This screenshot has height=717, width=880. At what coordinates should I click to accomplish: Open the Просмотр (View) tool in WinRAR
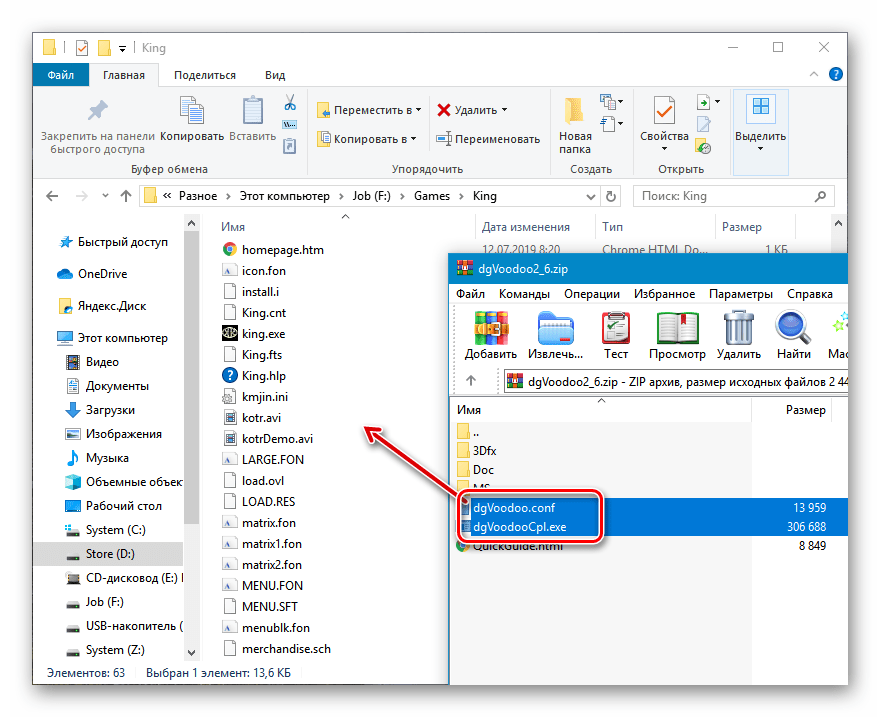pos(677,328)
